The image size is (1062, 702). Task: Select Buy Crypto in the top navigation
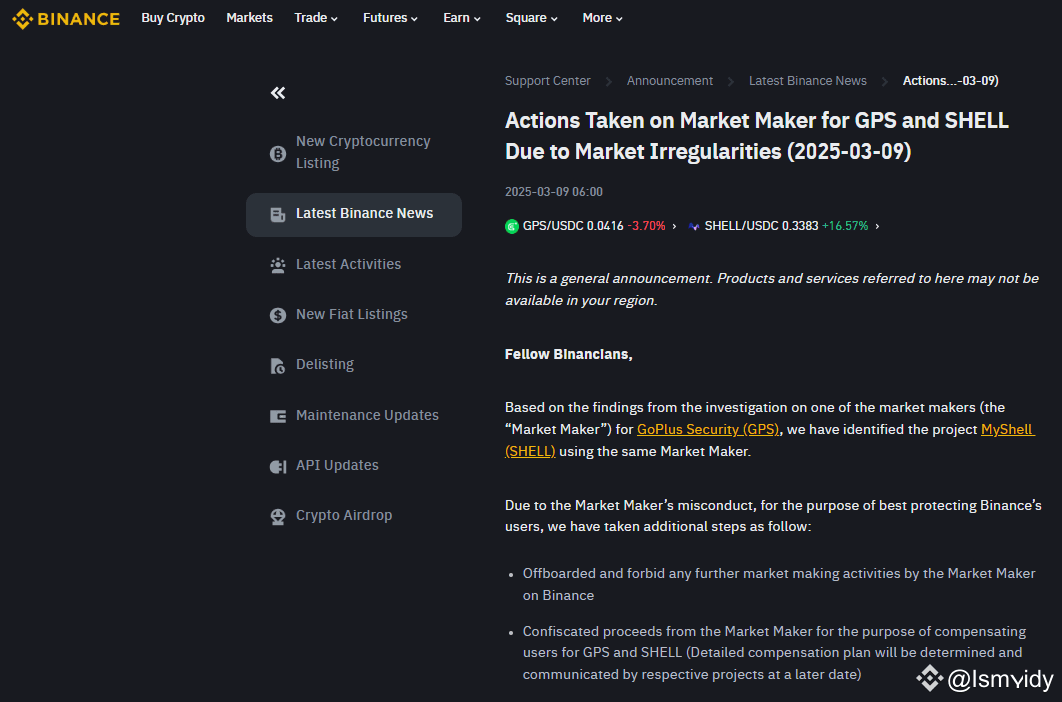pyautogui.click(x=172, y=18)
